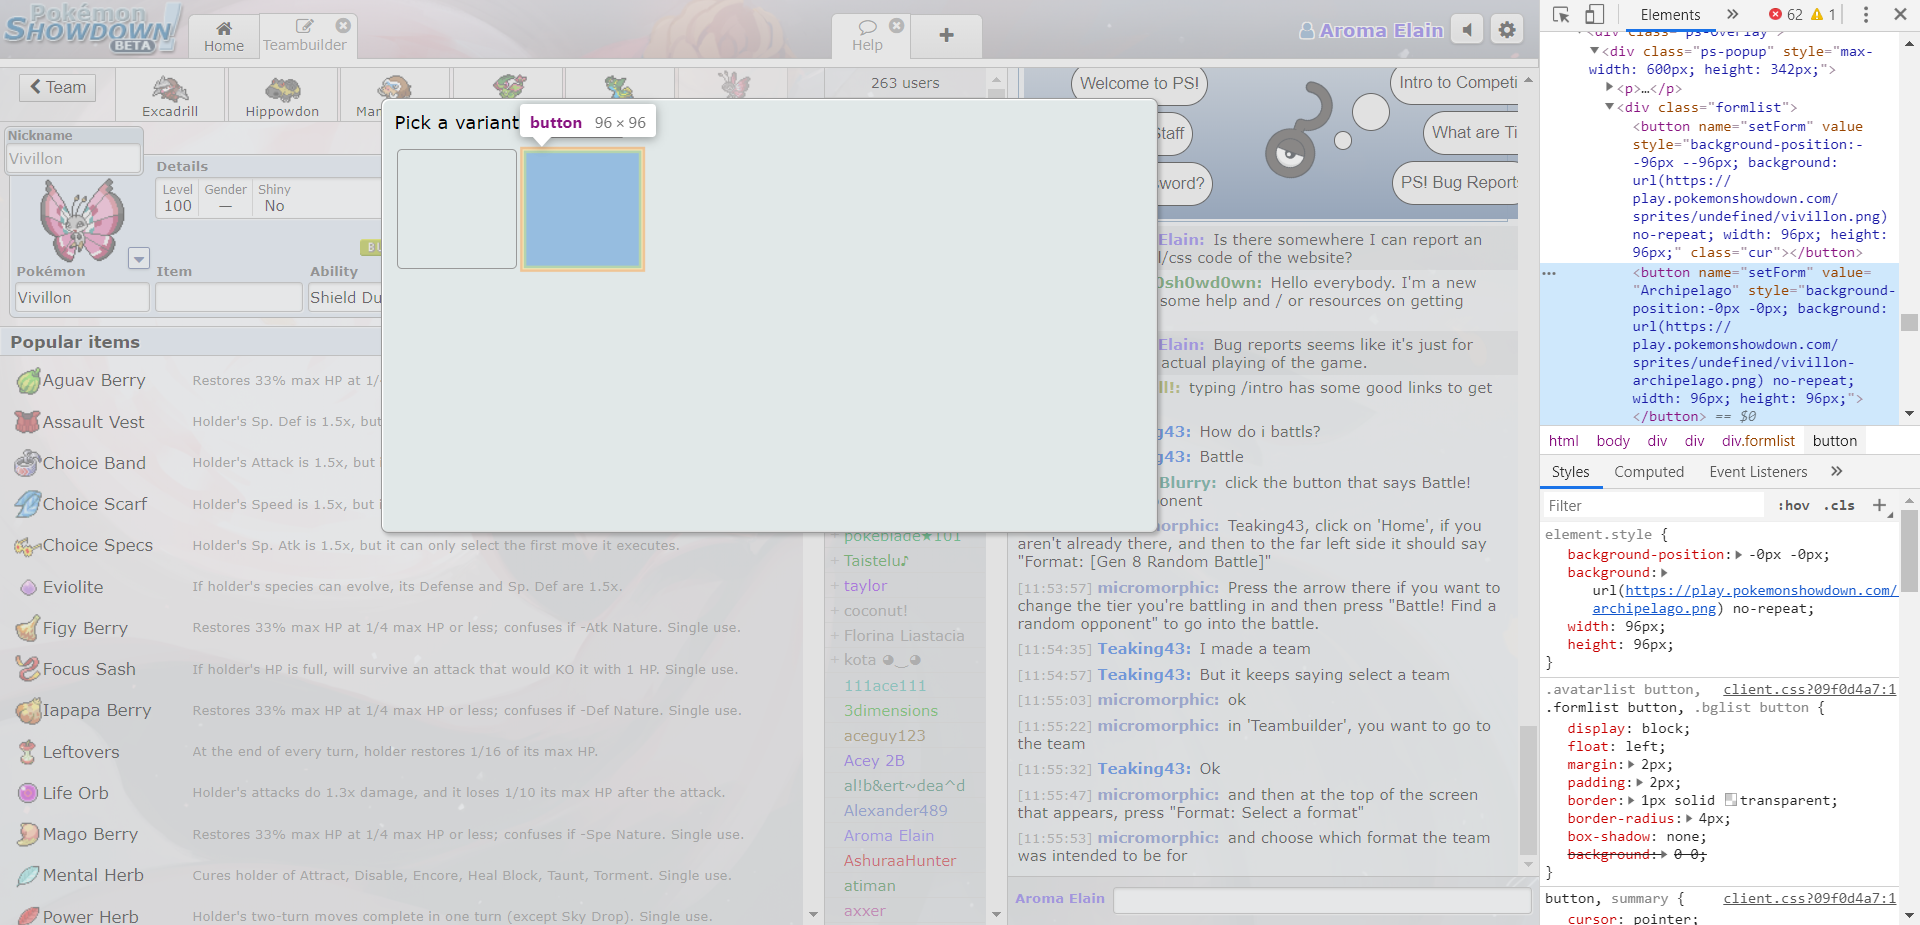Expand the ps-popup div node

coord(1594,51)
